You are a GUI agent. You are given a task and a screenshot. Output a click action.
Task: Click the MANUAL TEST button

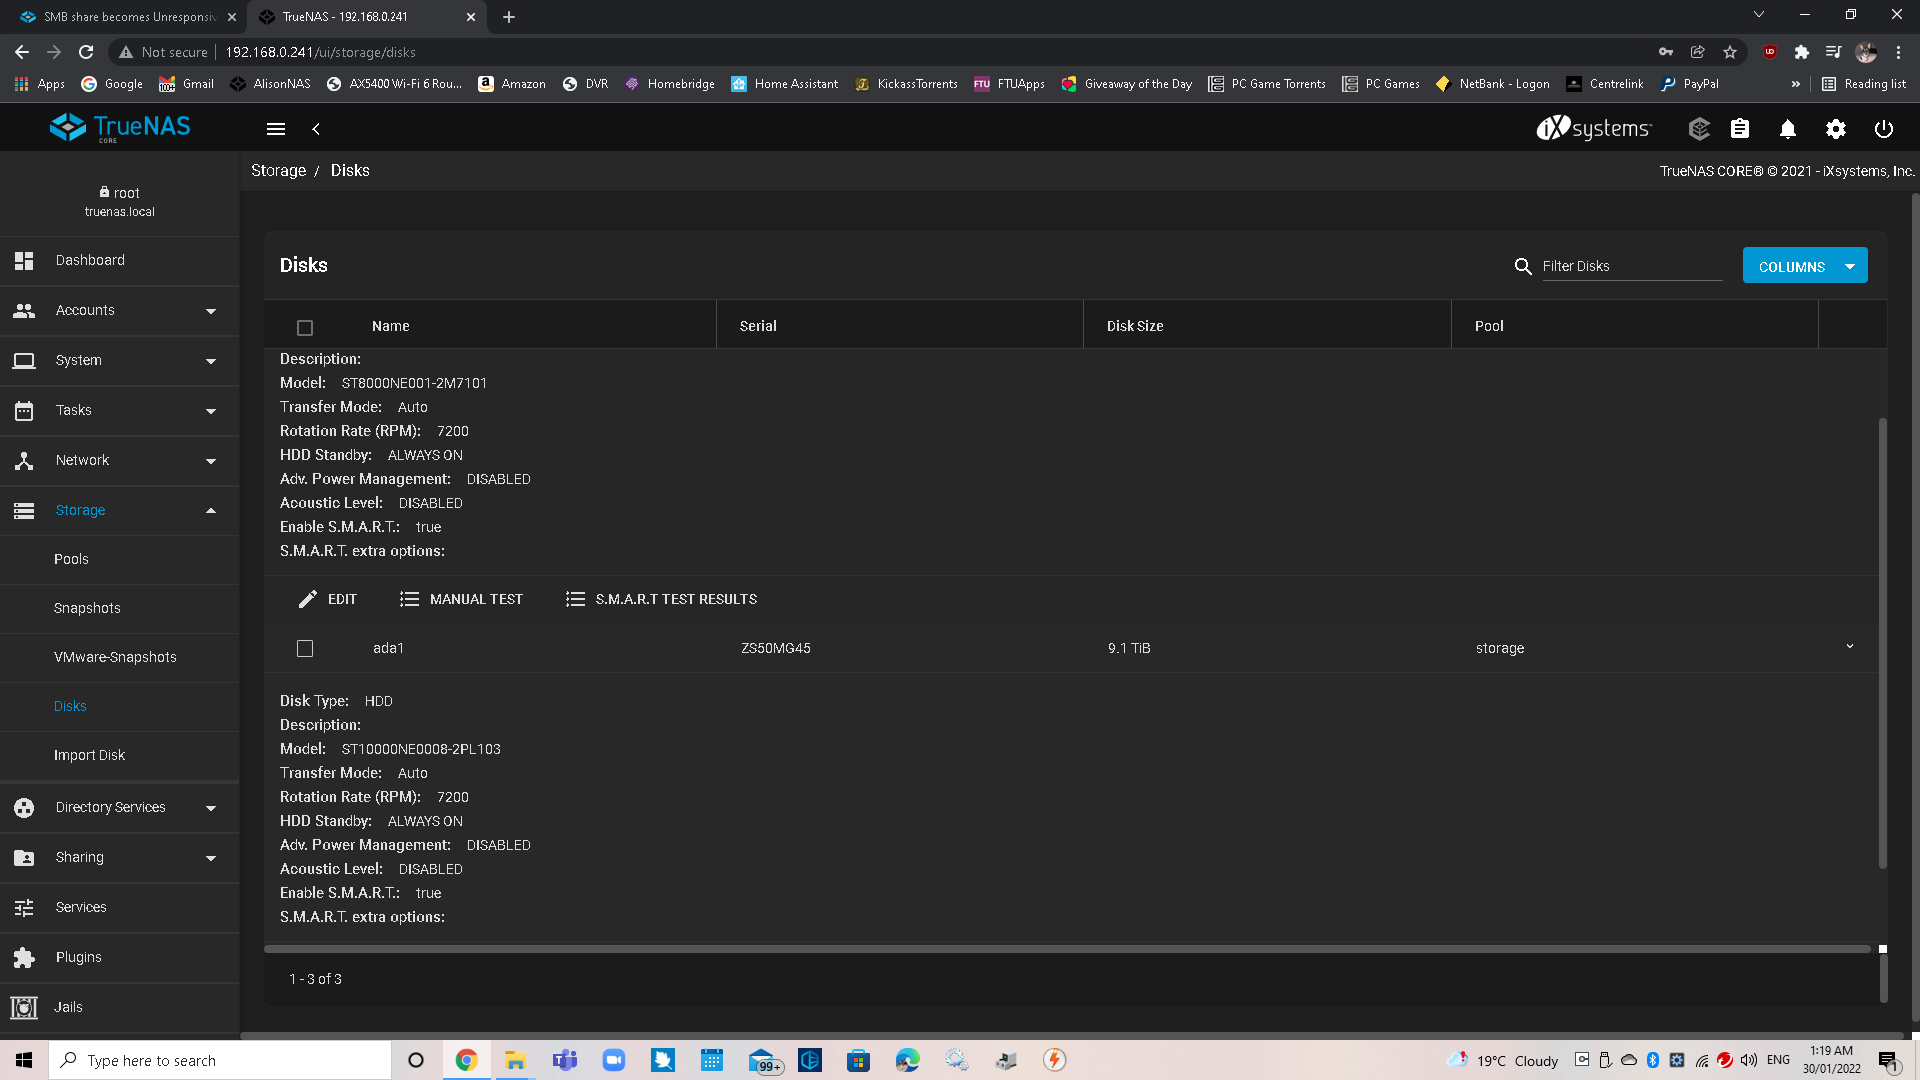461,599
